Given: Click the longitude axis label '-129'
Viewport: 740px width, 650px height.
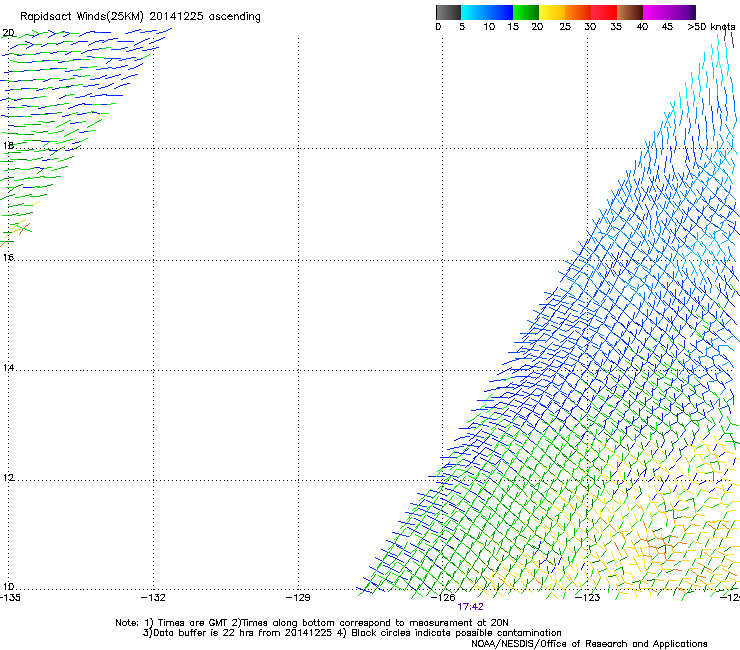Looking at the screenshot, I should tap(298, 598).
